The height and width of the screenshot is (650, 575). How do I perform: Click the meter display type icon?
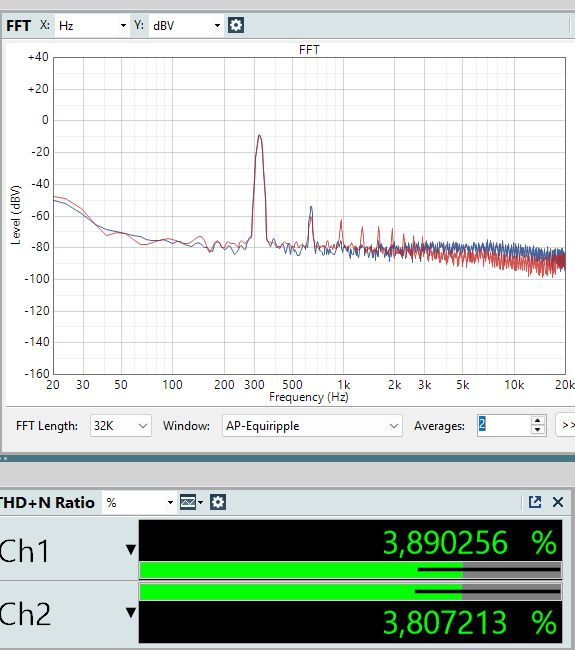click(191, 502)
